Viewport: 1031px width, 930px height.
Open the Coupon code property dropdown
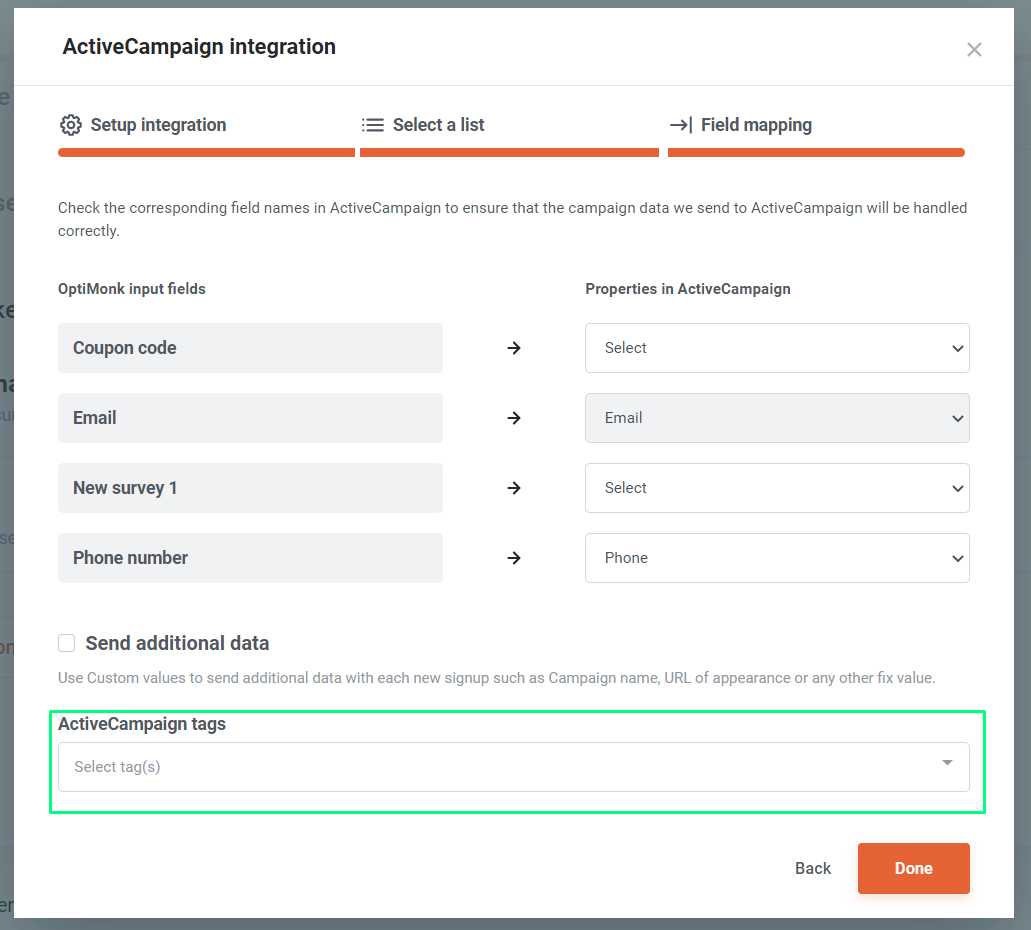777,348
